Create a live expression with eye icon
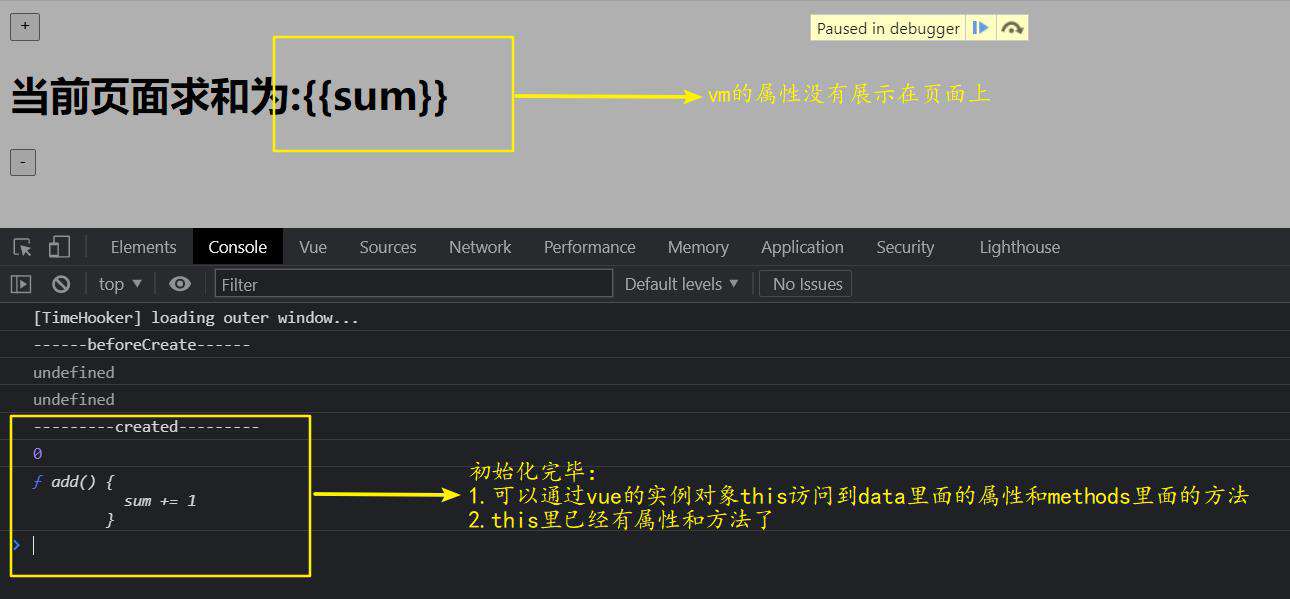The image size is (1290, 599). [180, 284]
